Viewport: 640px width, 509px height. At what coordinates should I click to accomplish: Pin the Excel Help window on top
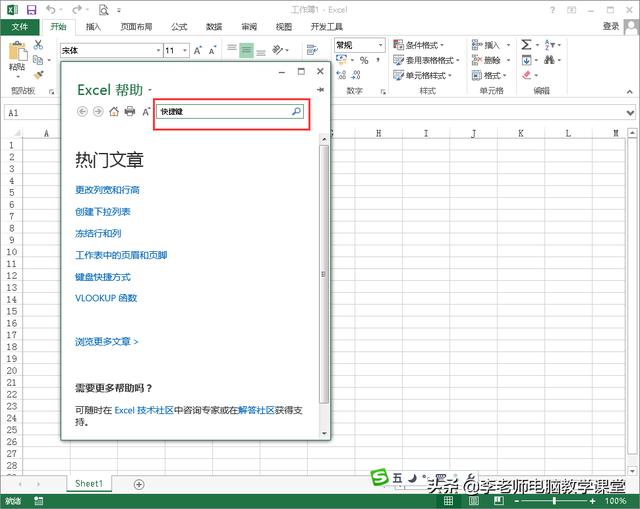point(320,89)
